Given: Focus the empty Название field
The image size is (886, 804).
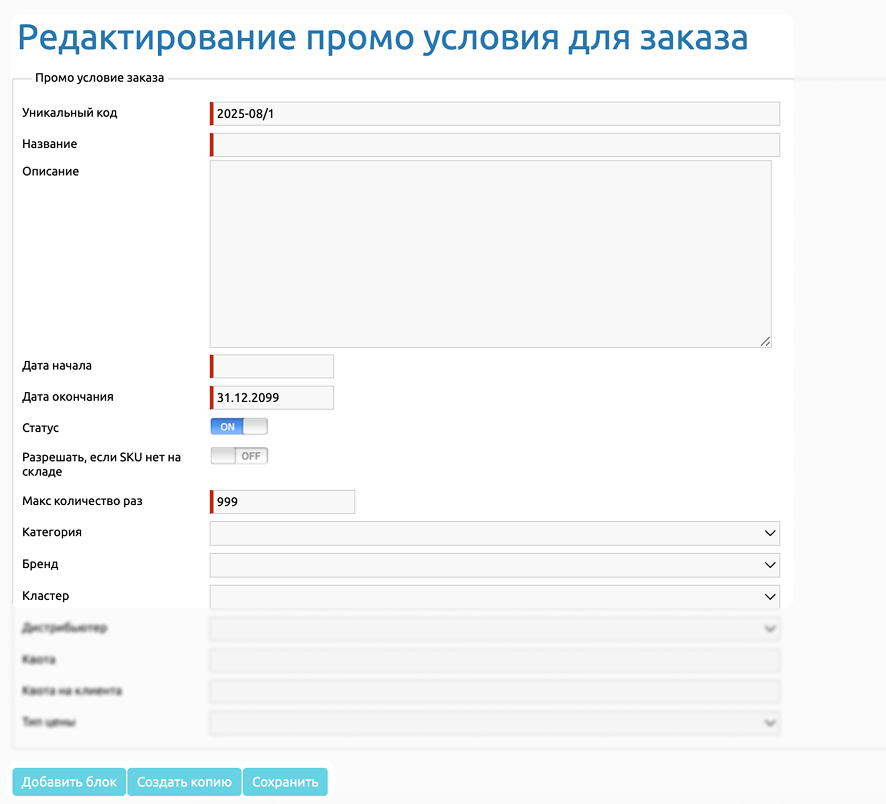Looking at the screenshot, I should pyautogui.click(x=495, y=145).
